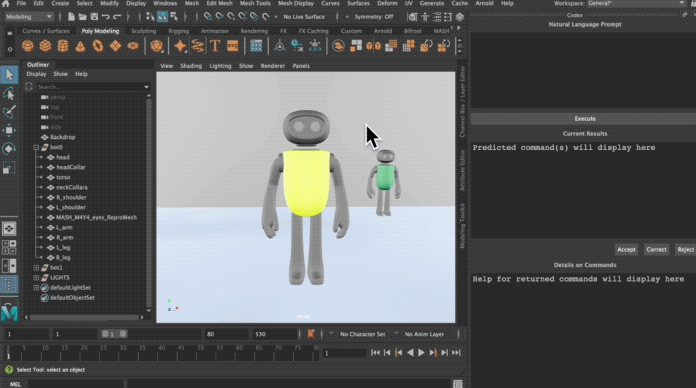Select the Move tool in toolbox

point(9,130)
